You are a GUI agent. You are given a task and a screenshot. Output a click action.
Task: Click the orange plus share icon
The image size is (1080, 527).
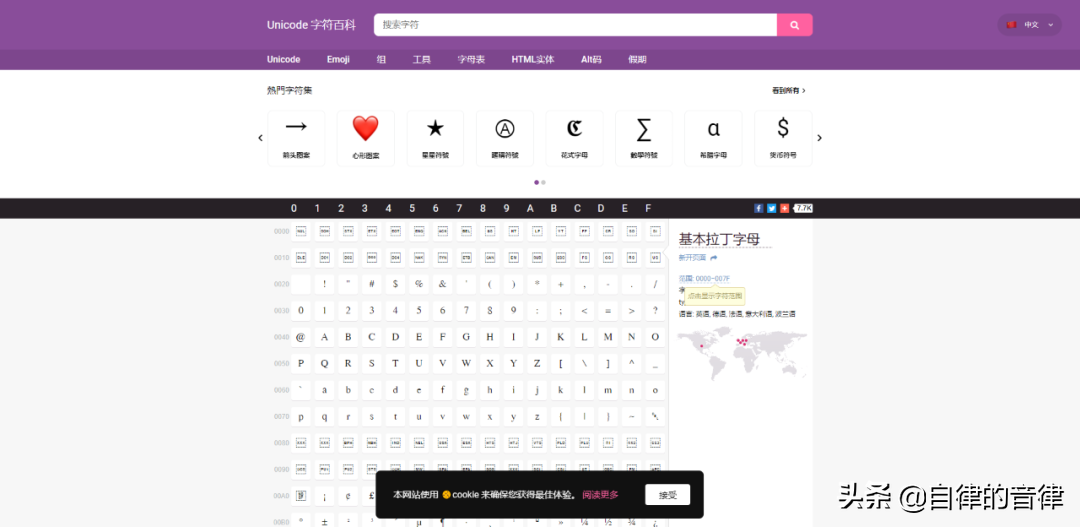point(785,208)
